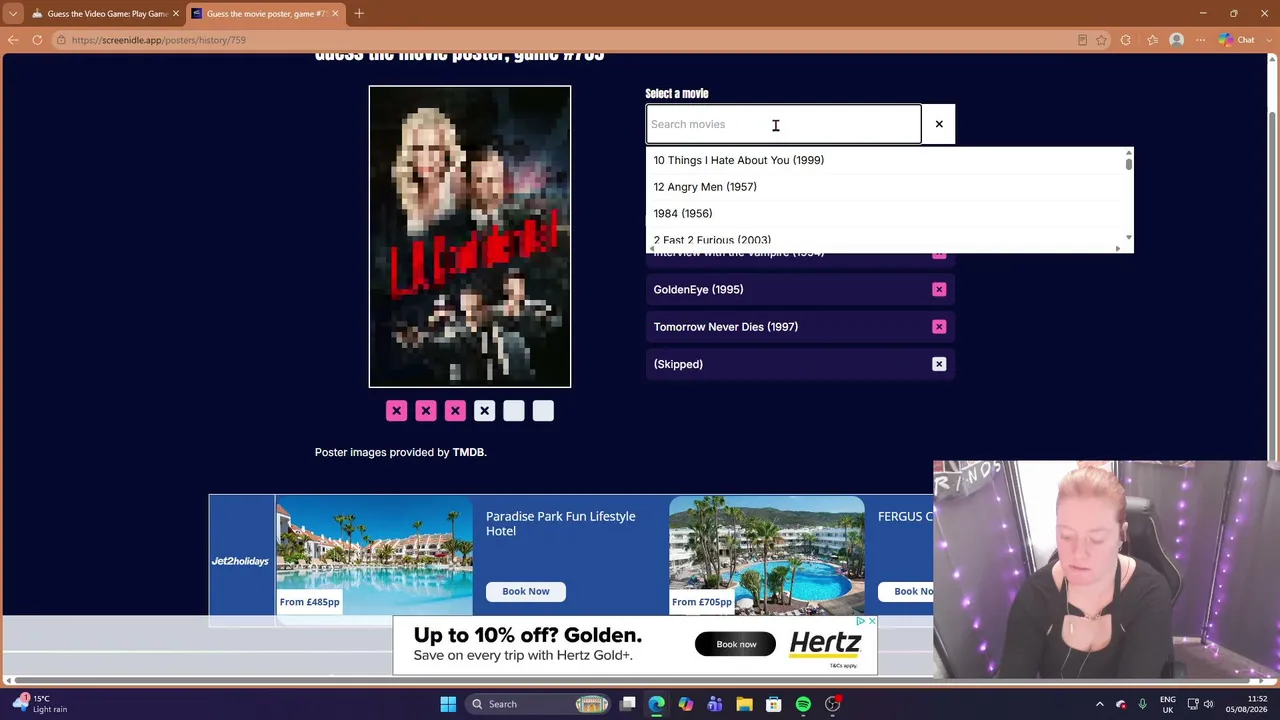Open the favorites list icon
The height and width of the screenshot is (720, 1280).
tap(1152, 40)
